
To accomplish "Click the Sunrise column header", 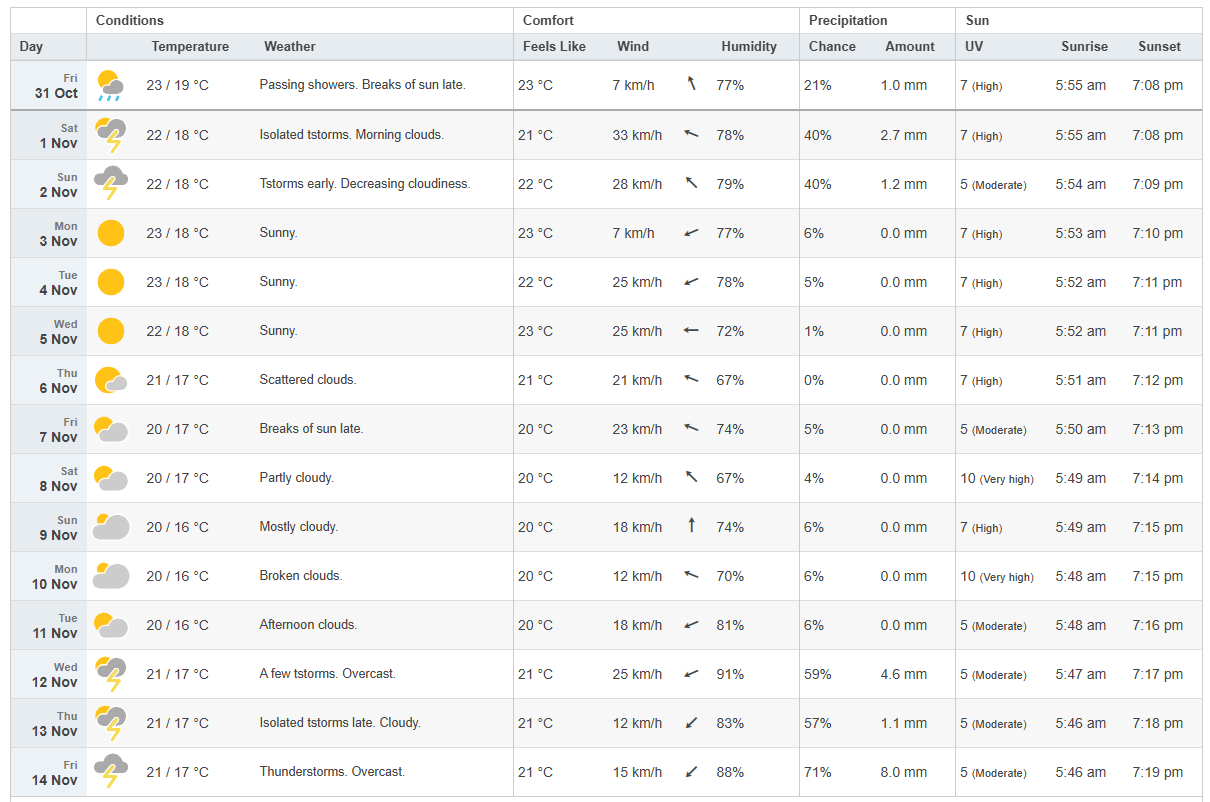I will coord(1084,46).
